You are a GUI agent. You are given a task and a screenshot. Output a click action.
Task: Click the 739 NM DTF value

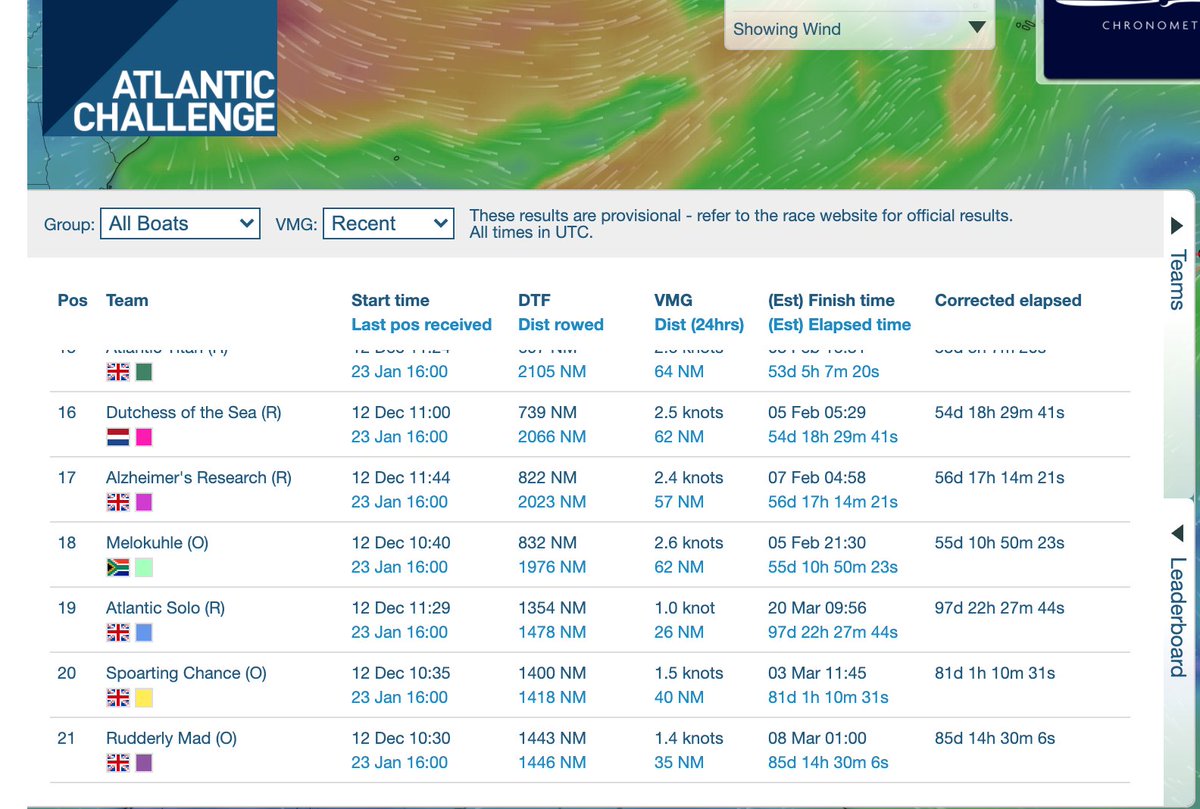547,412
